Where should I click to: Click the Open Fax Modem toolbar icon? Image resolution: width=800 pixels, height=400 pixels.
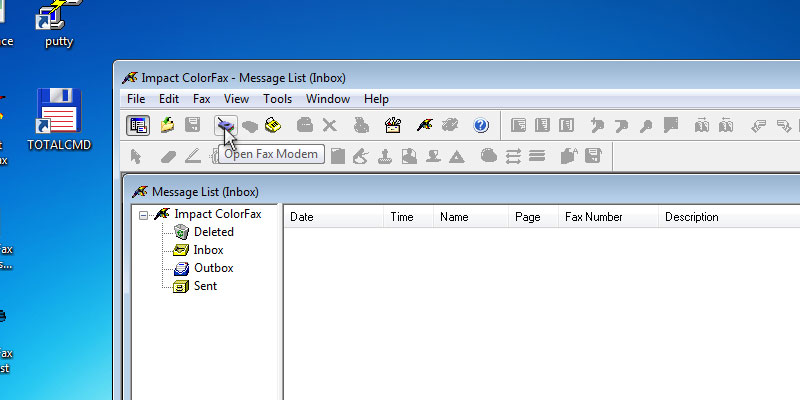click(226, 126)
